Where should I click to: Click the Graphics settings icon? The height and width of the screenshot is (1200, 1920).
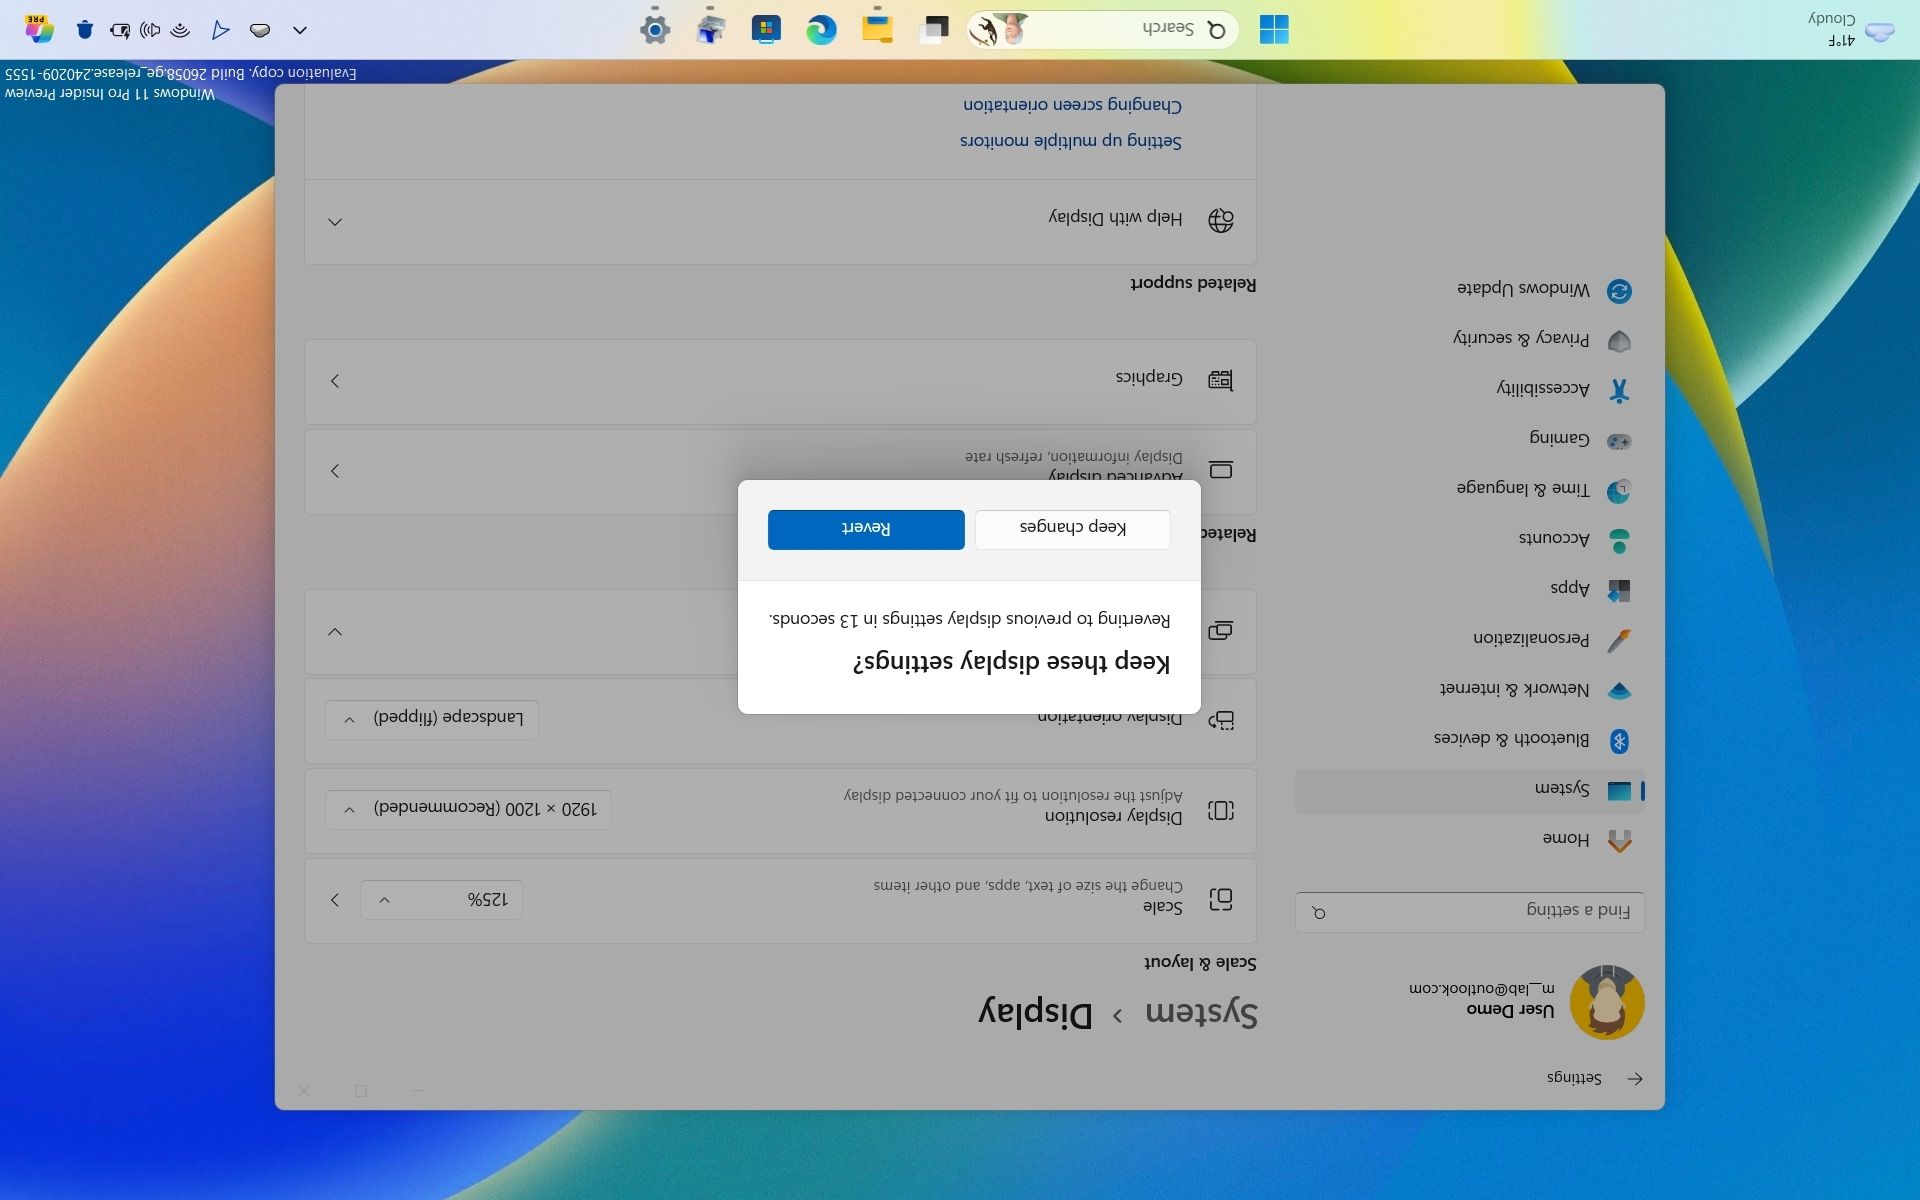[1222, 380]
